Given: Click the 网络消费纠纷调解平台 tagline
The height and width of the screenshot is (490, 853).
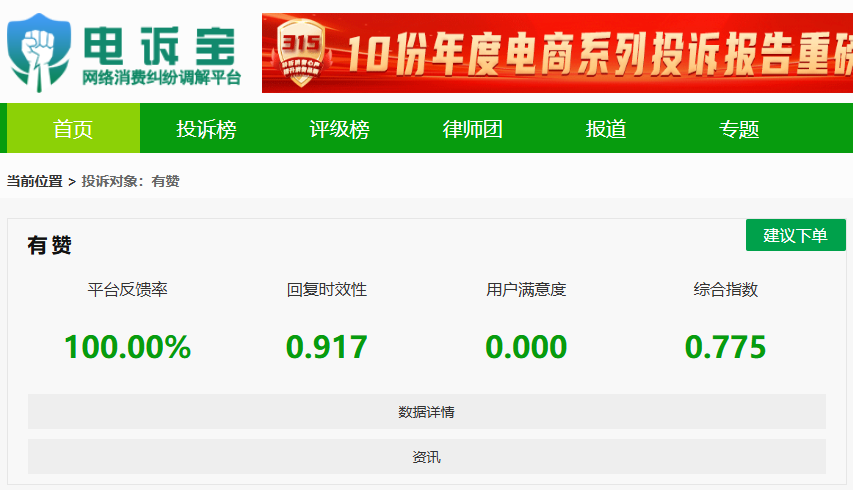Looking at the screenshot, I should [162, 78].
